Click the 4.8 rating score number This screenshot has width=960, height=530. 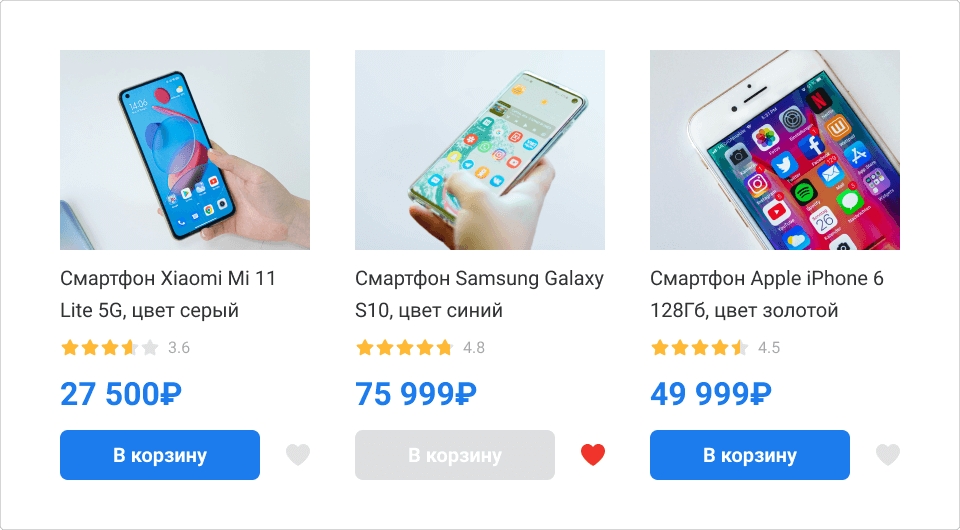[474, 348]
